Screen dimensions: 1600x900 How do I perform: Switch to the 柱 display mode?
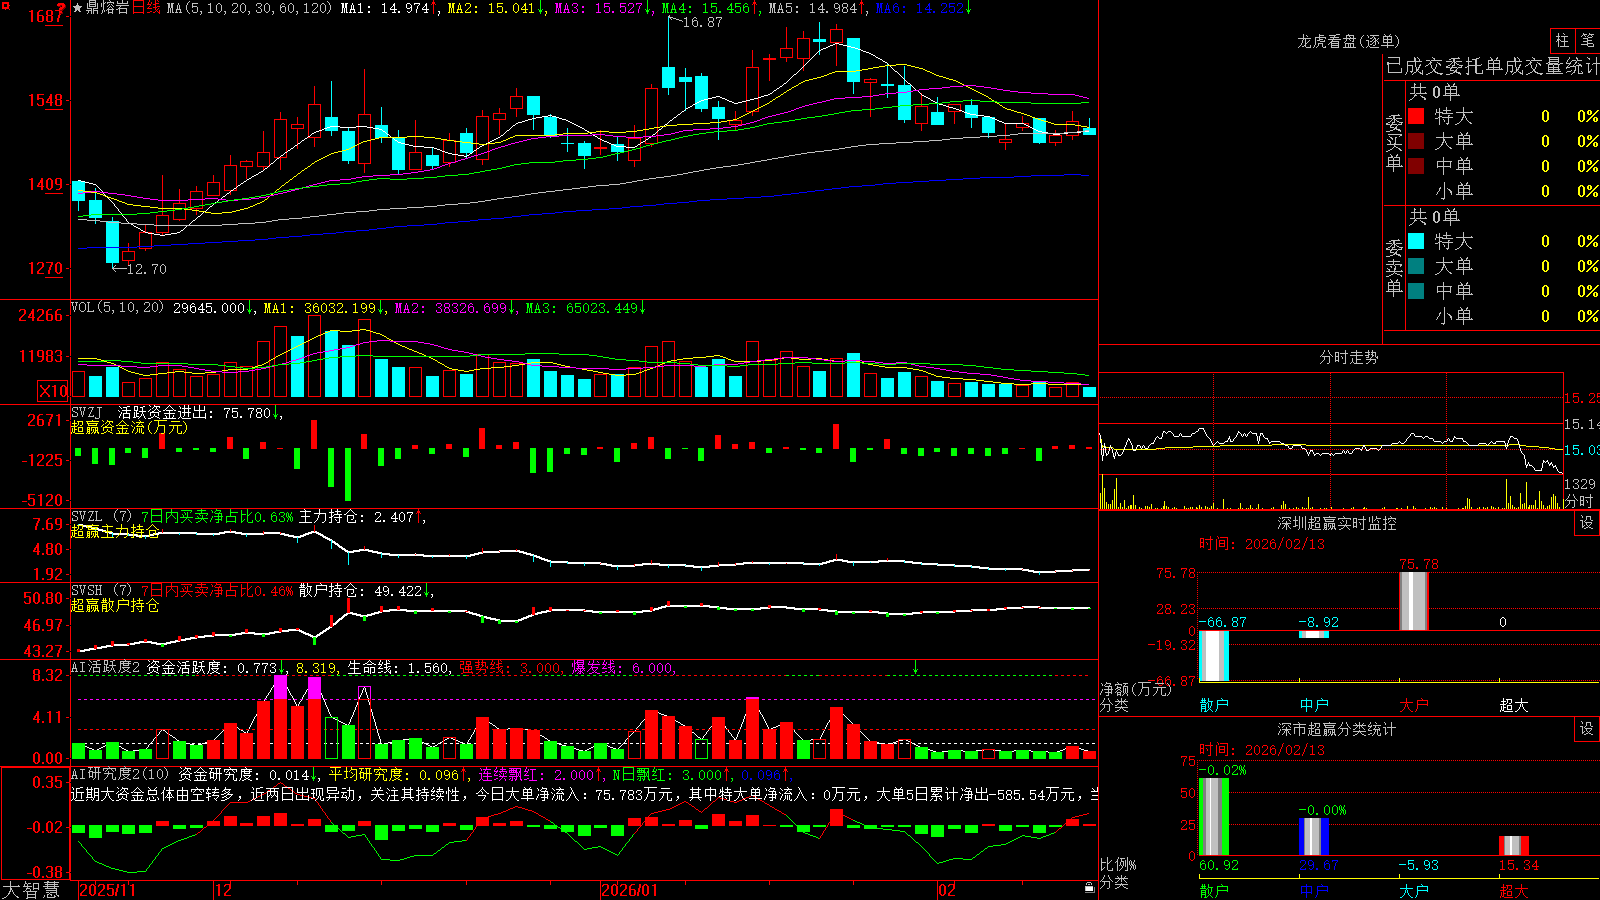click(x=1562, y=40)
